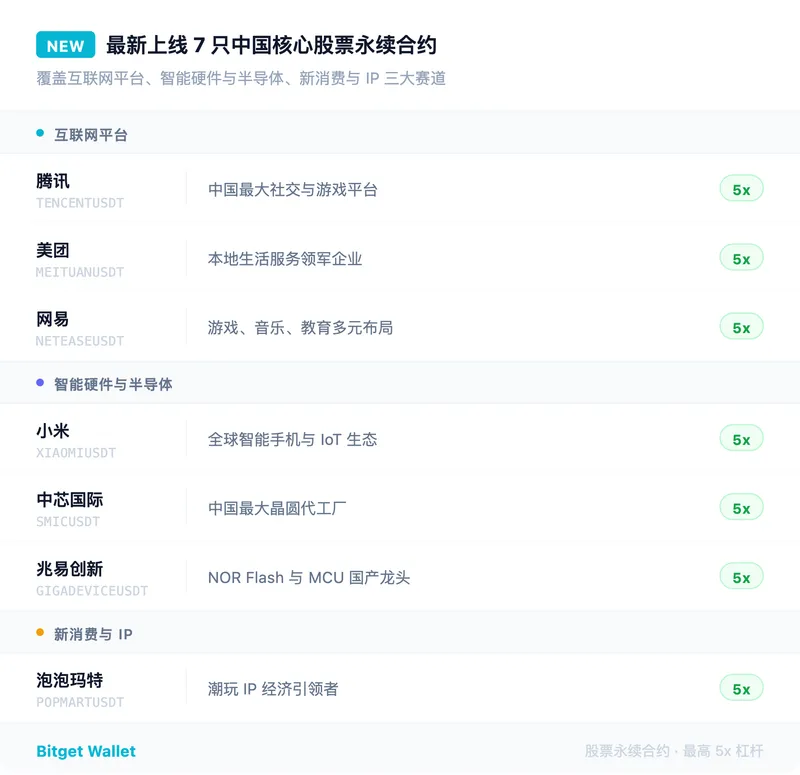Open the Bitget Wallet brand link

(x=86, y=751)
